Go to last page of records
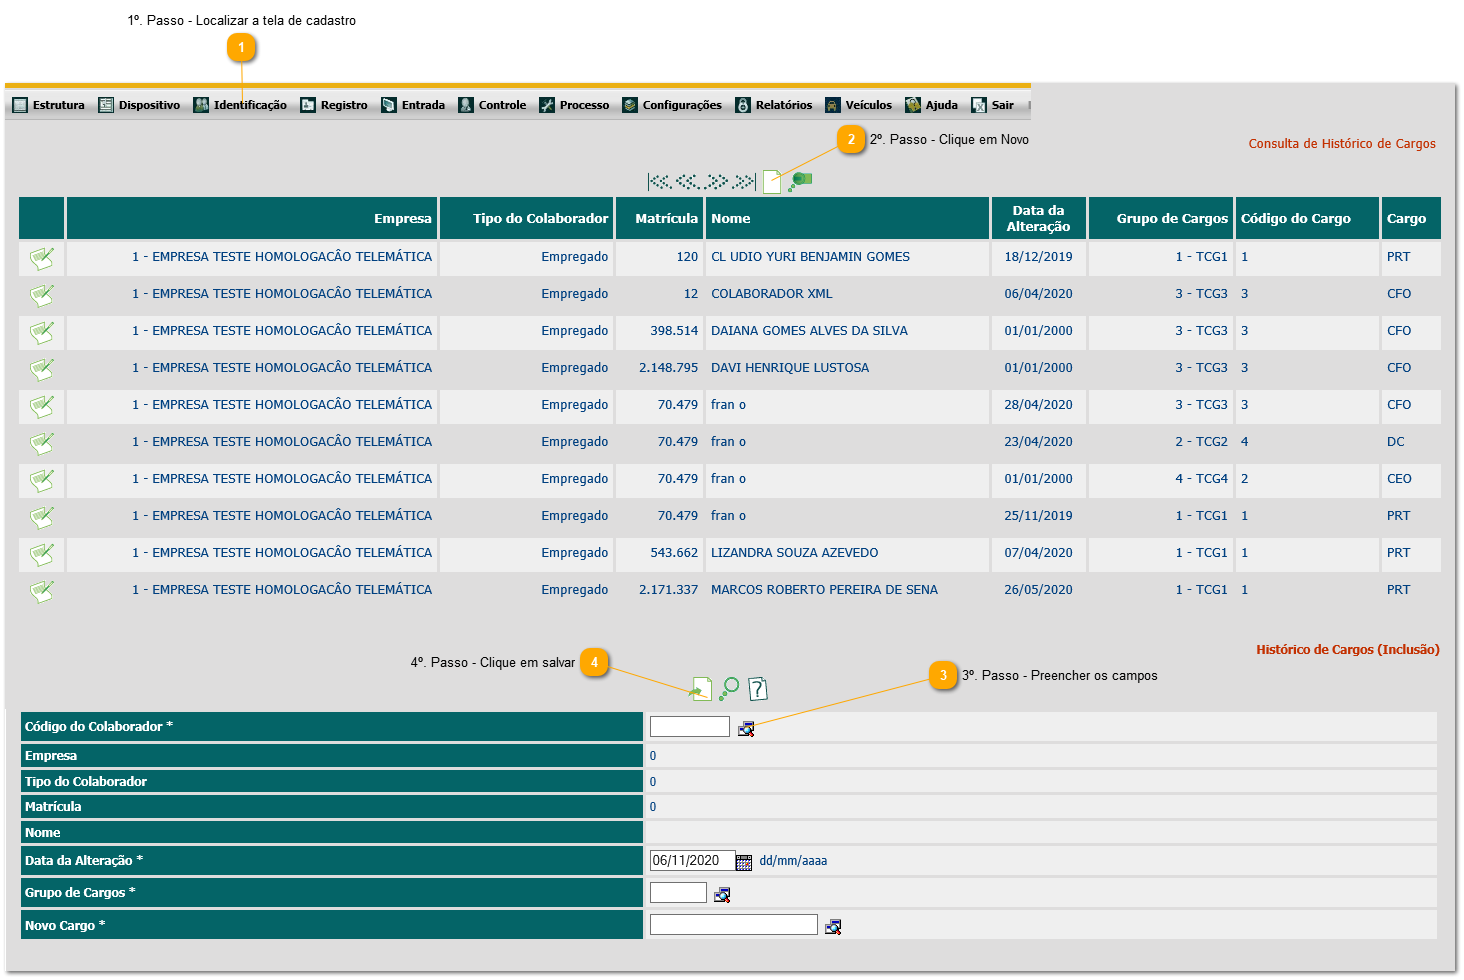 [744, 181]
